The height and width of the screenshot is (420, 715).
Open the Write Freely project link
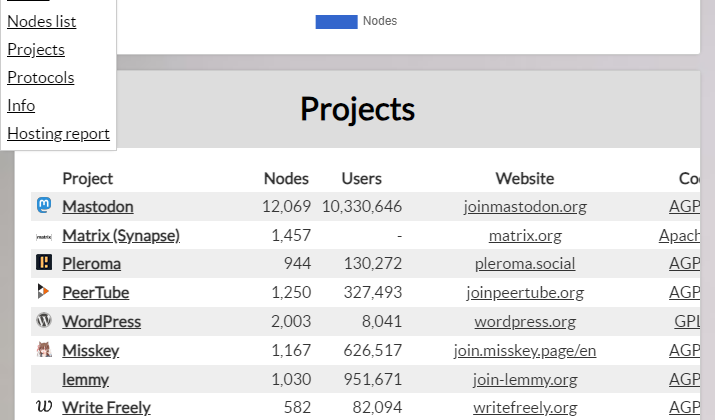(106, 407)
